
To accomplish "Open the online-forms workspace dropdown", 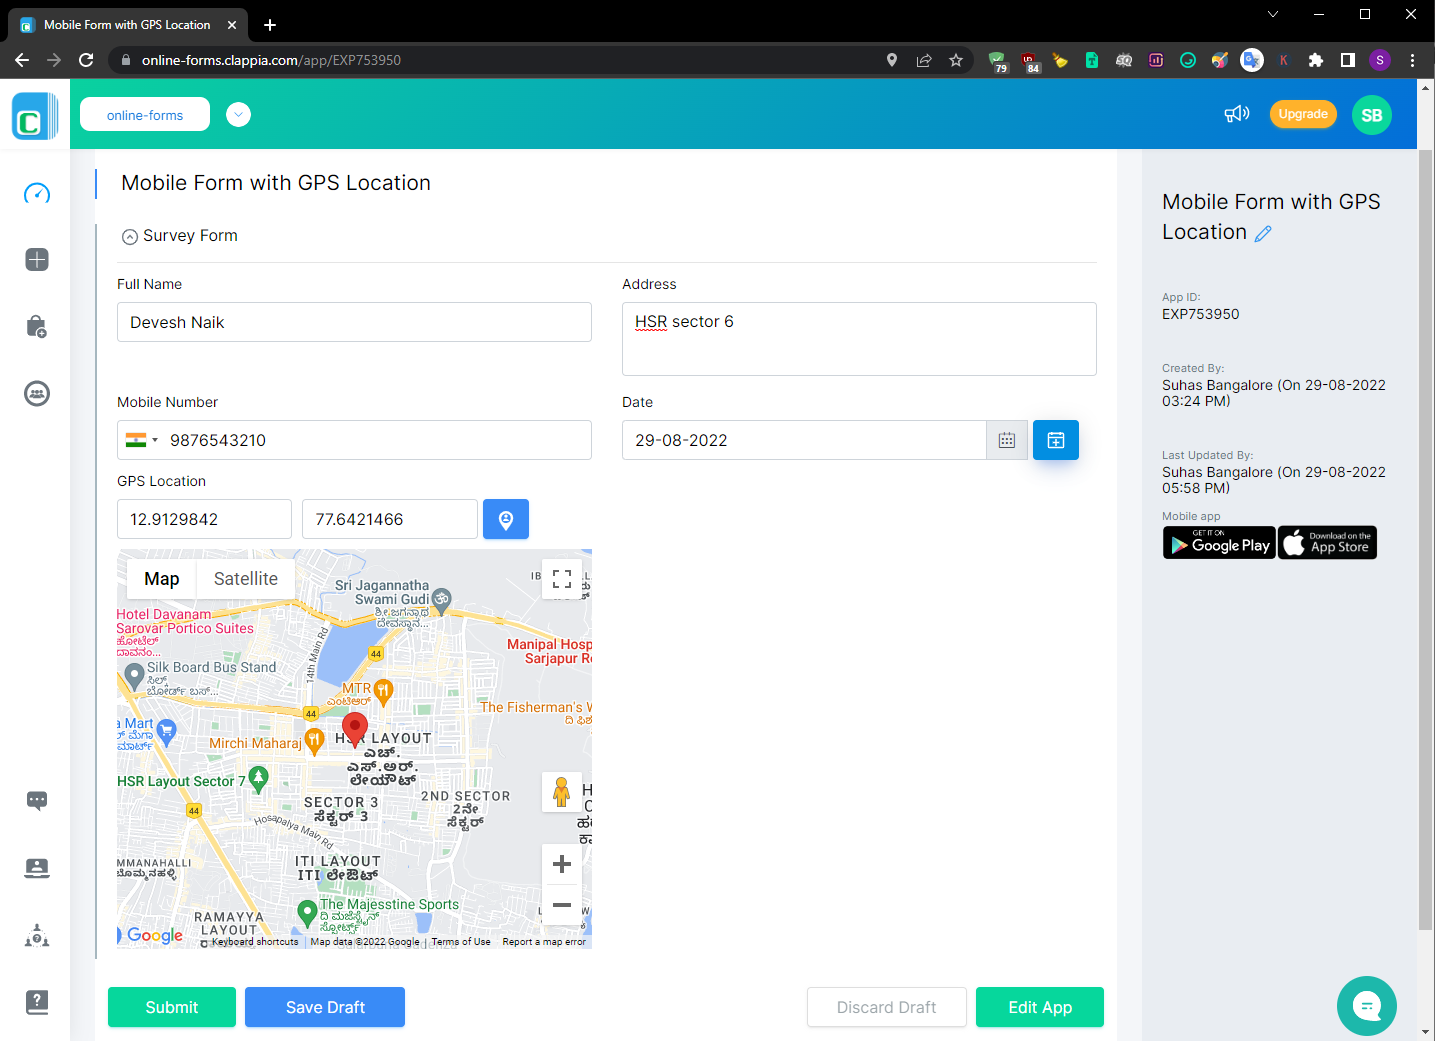I will (x=238, y=114).
